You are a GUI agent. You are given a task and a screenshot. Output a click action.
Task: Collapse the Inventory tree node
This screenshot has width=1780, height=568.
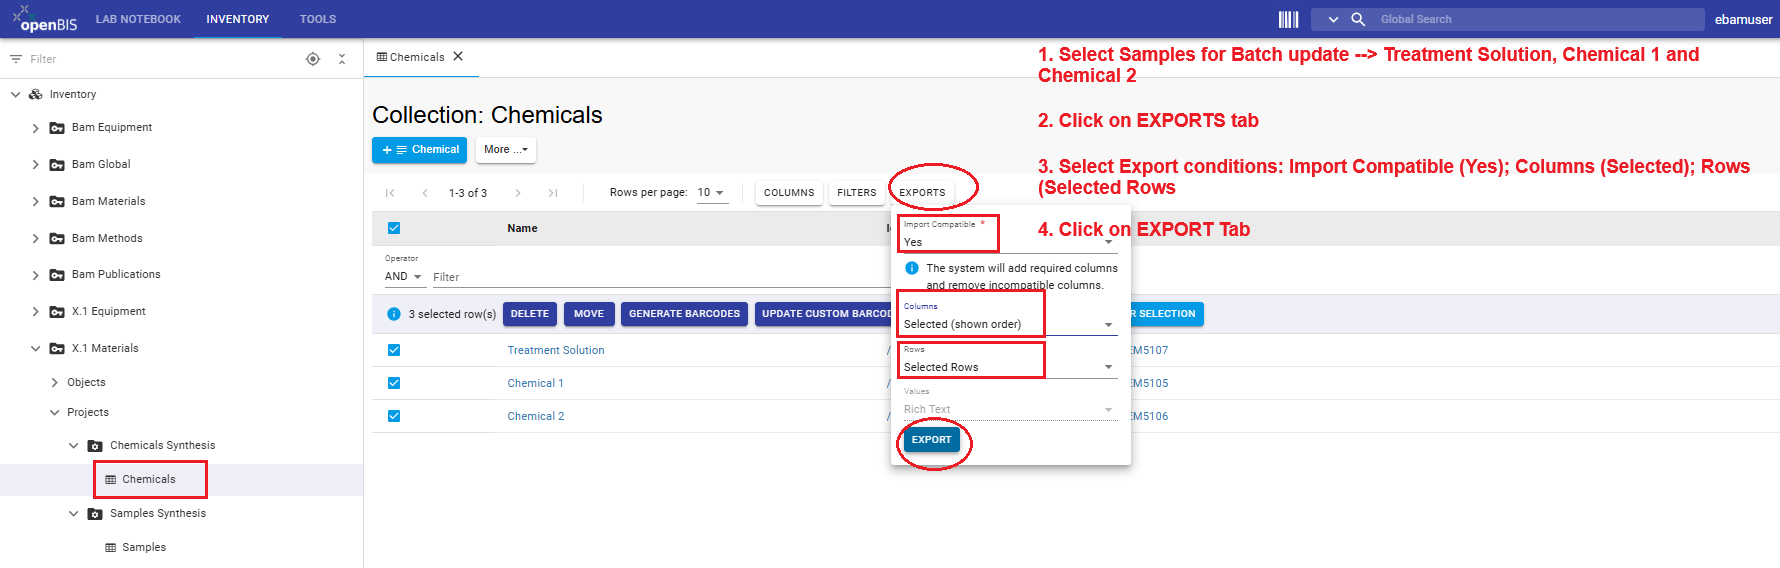click(x=15, y=94)
